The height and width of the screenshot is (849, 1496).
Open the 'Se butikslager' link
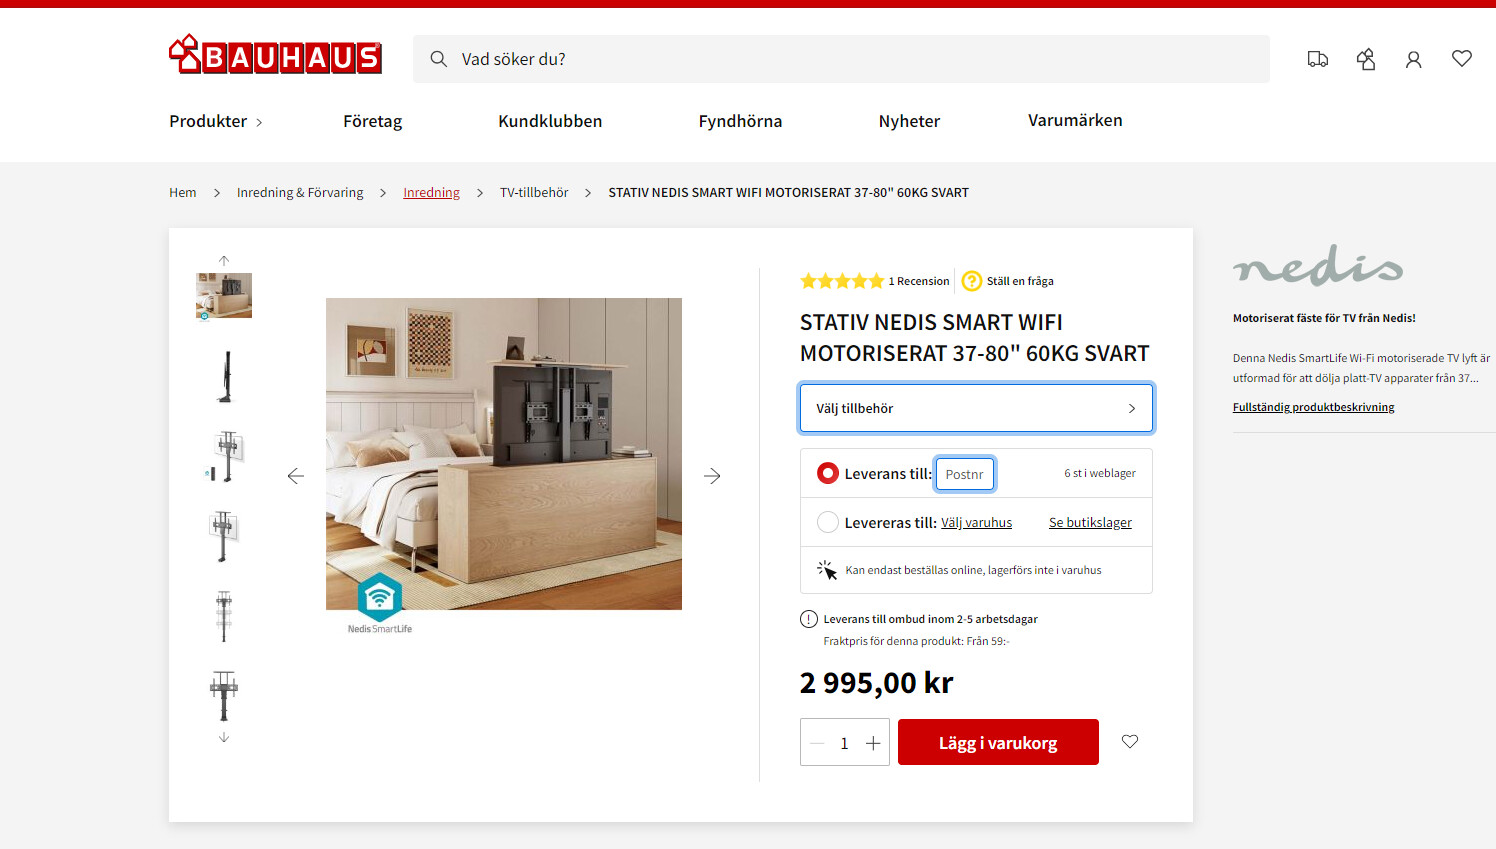(1090, 523)
